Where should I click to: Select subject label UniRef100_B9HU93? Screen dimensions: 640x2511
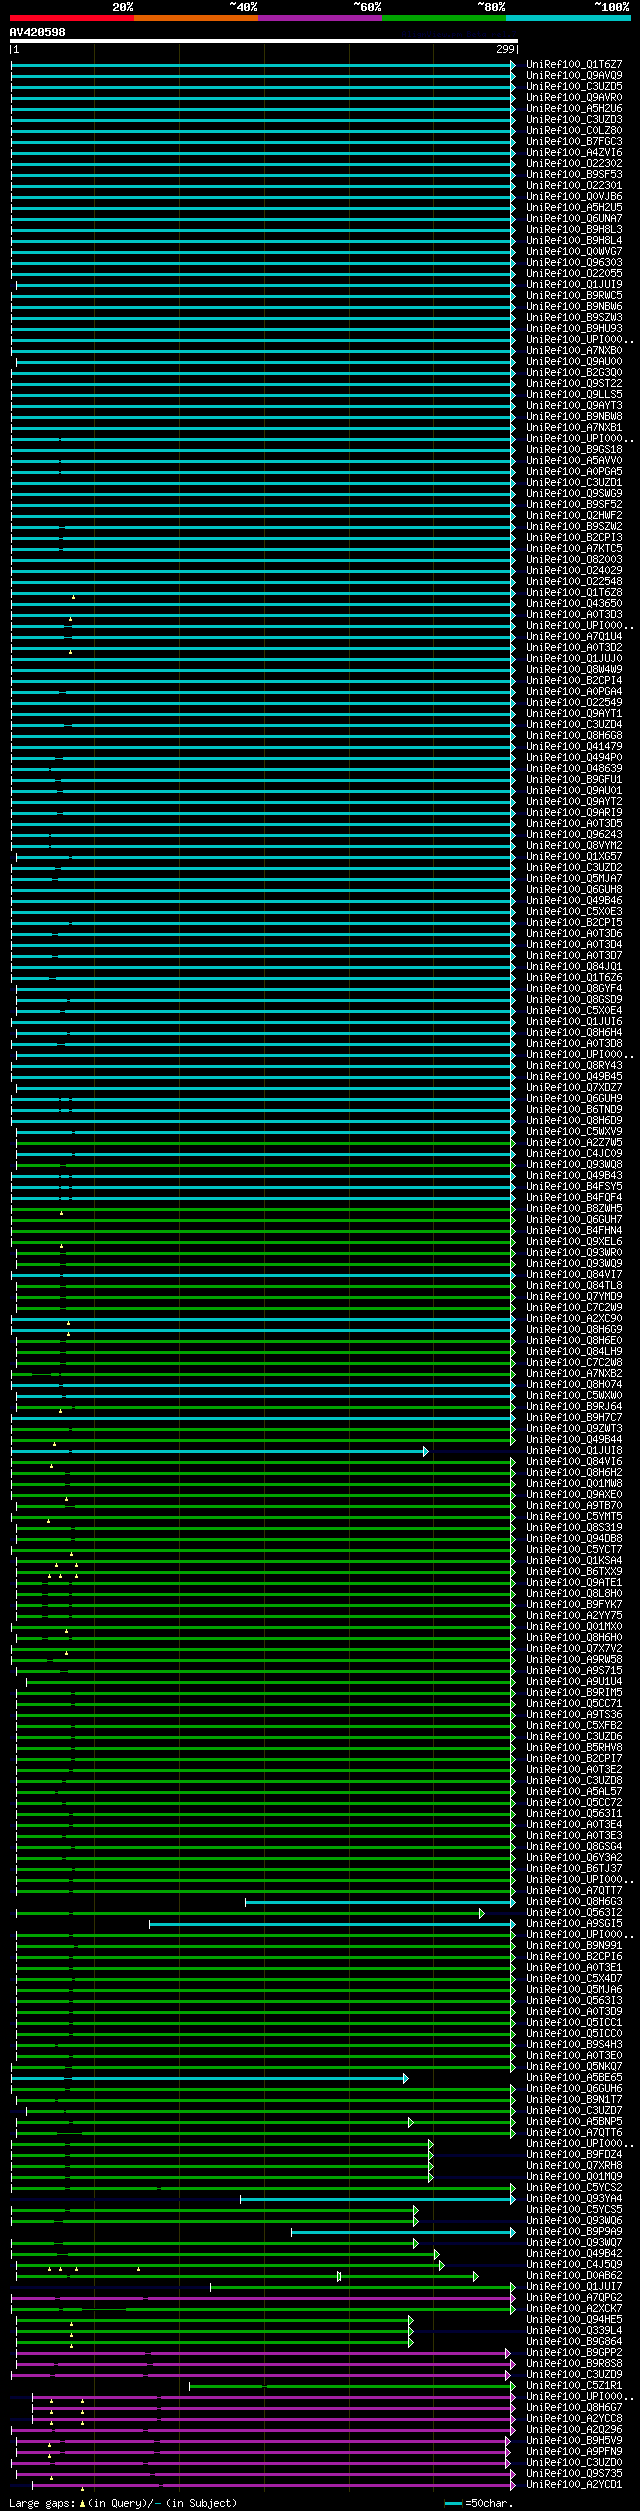pyautogui.click(x=574, y=328)
